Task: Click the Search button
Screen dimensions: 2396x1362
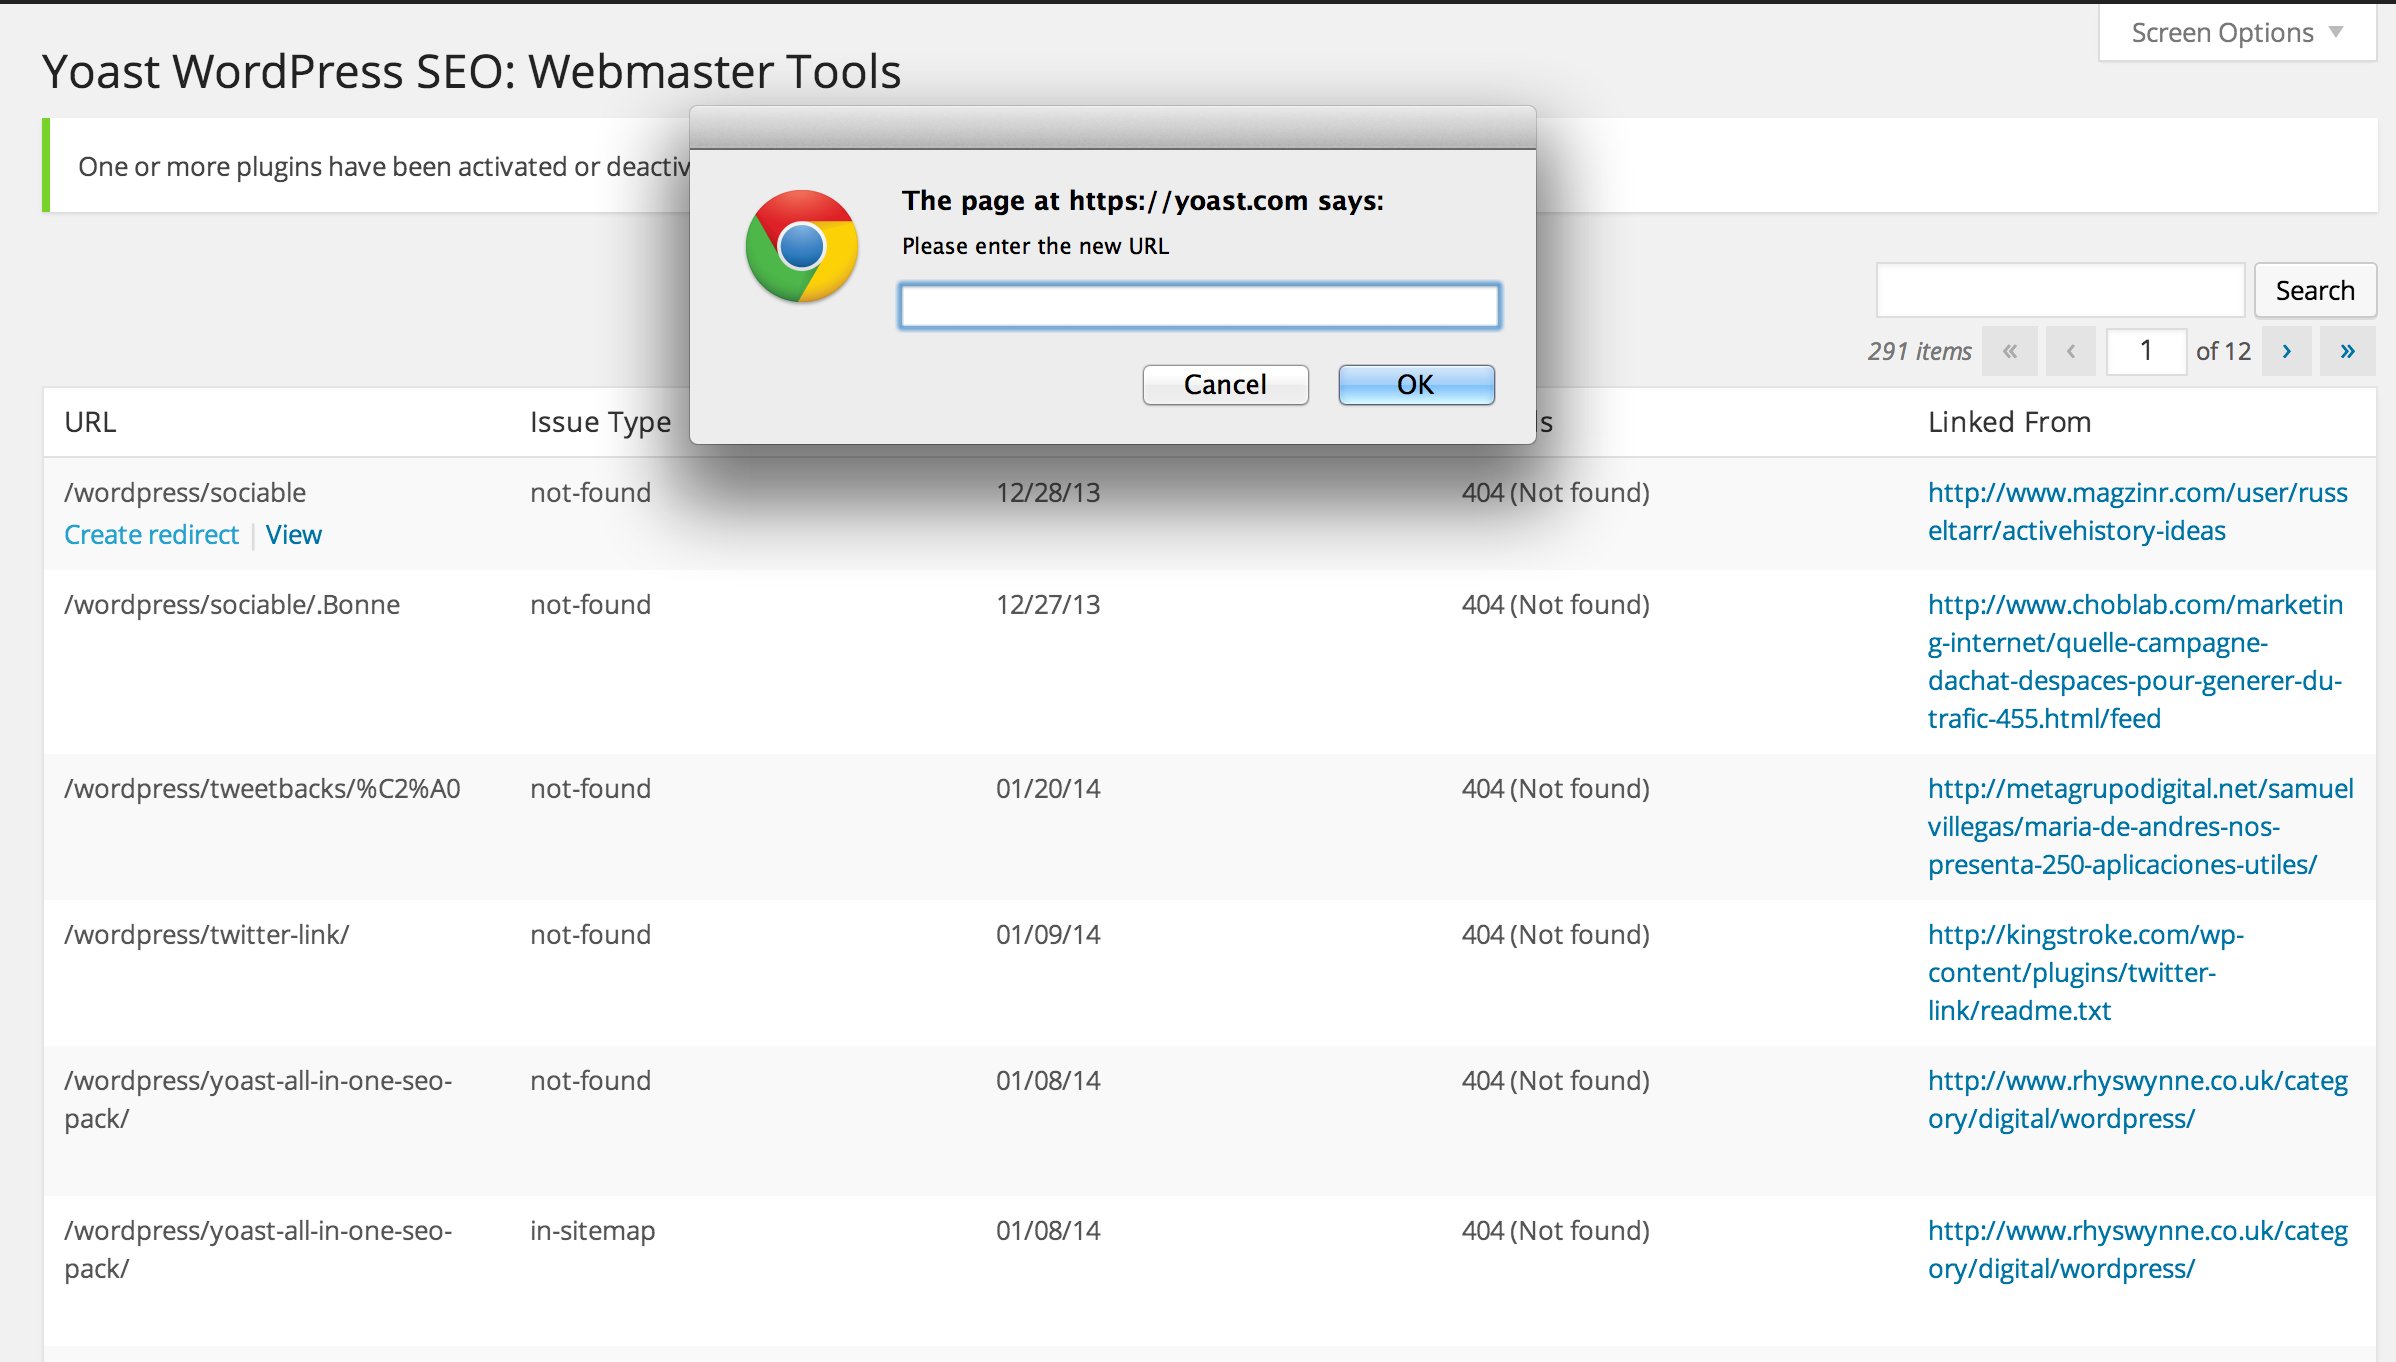Action: (x=2314, y=291)
